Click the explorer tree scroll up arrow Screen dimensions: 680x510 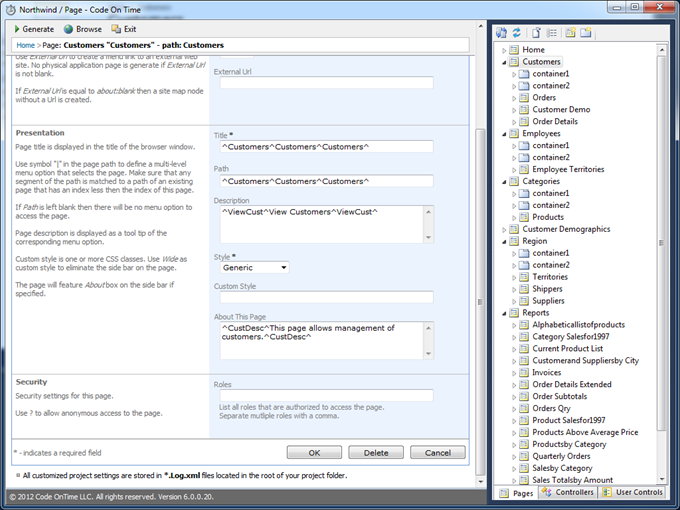click(662, 50)
